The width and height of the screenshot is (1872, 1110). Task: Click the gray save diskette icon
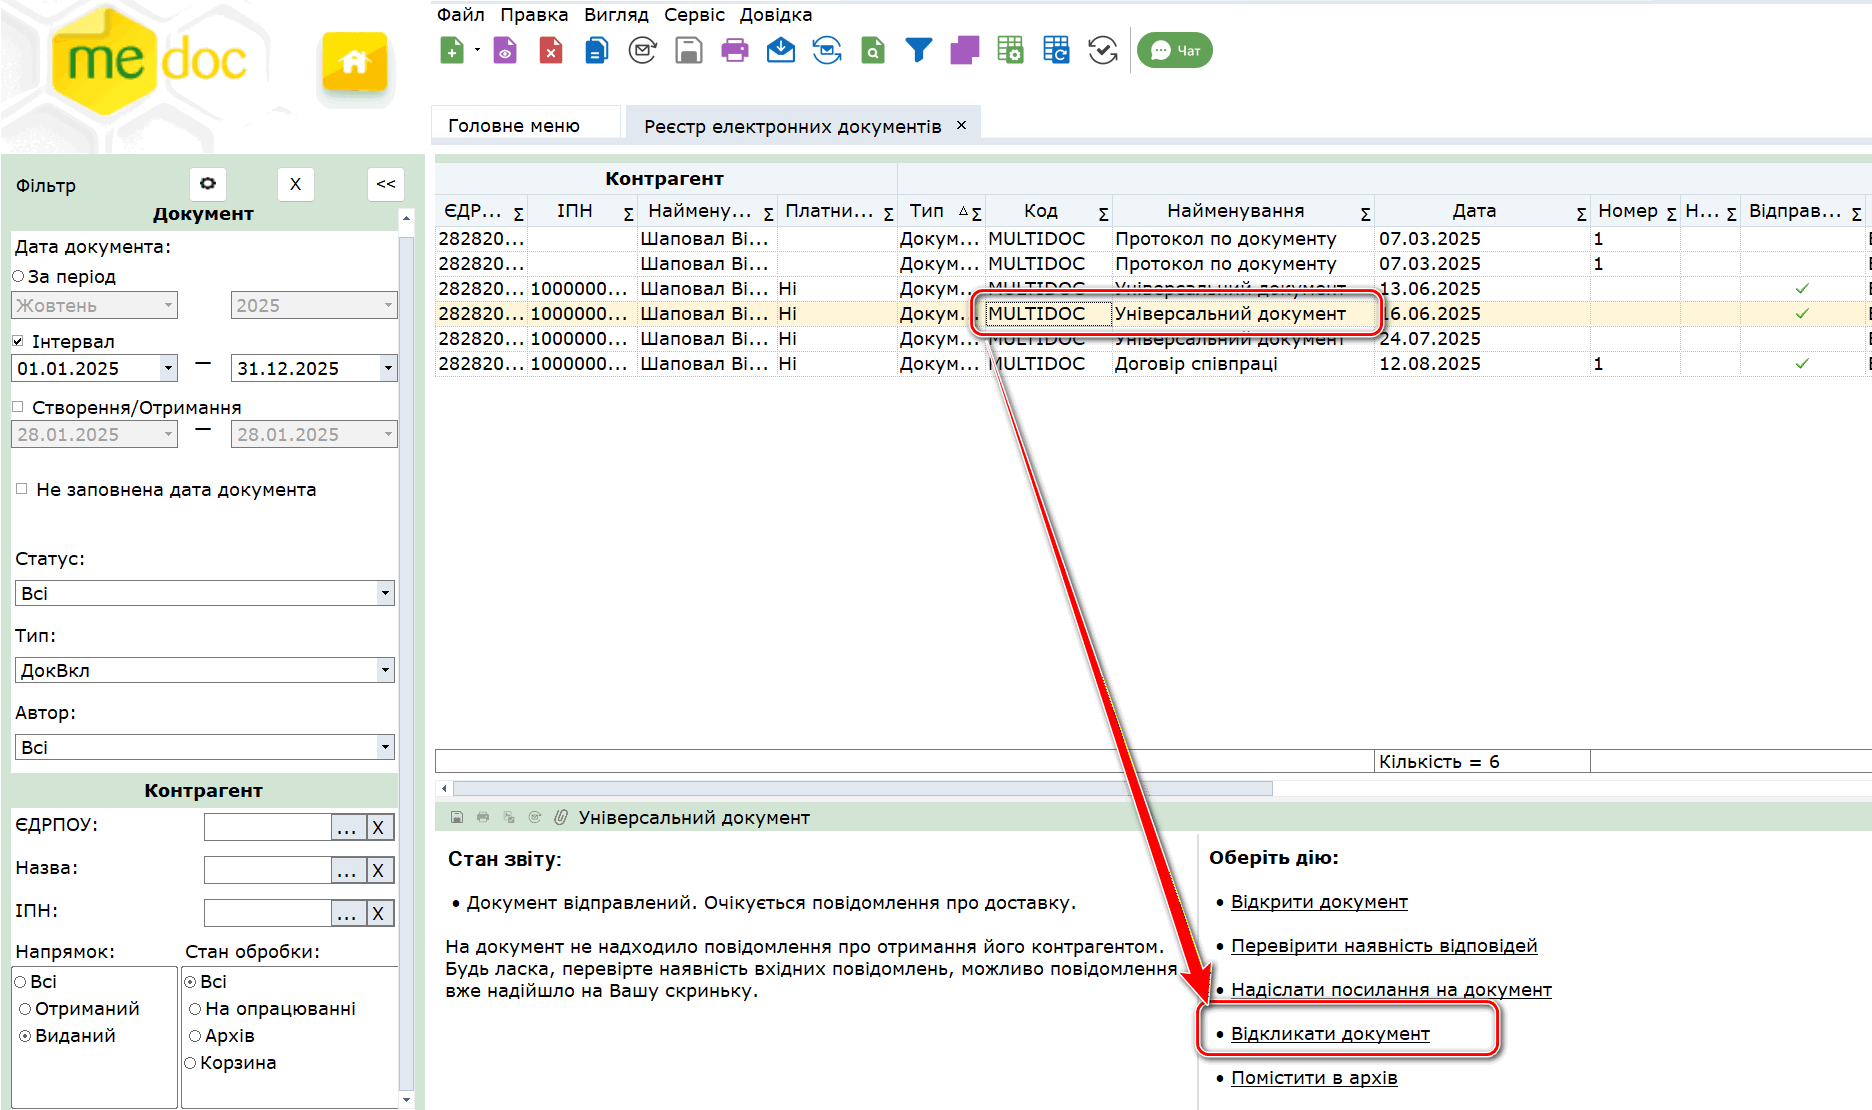689,50
